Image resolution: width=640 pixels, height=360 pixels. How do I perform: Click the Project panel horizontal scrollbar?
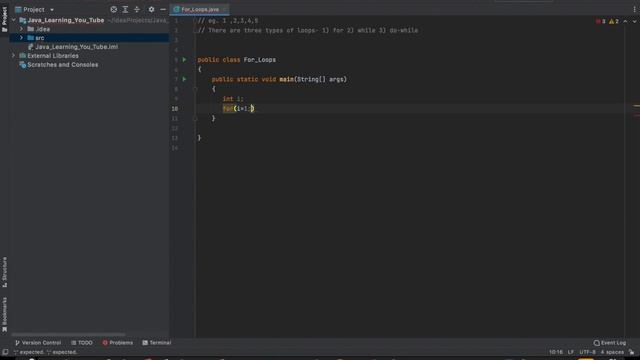pyautogui.click(x=68, y=335)
